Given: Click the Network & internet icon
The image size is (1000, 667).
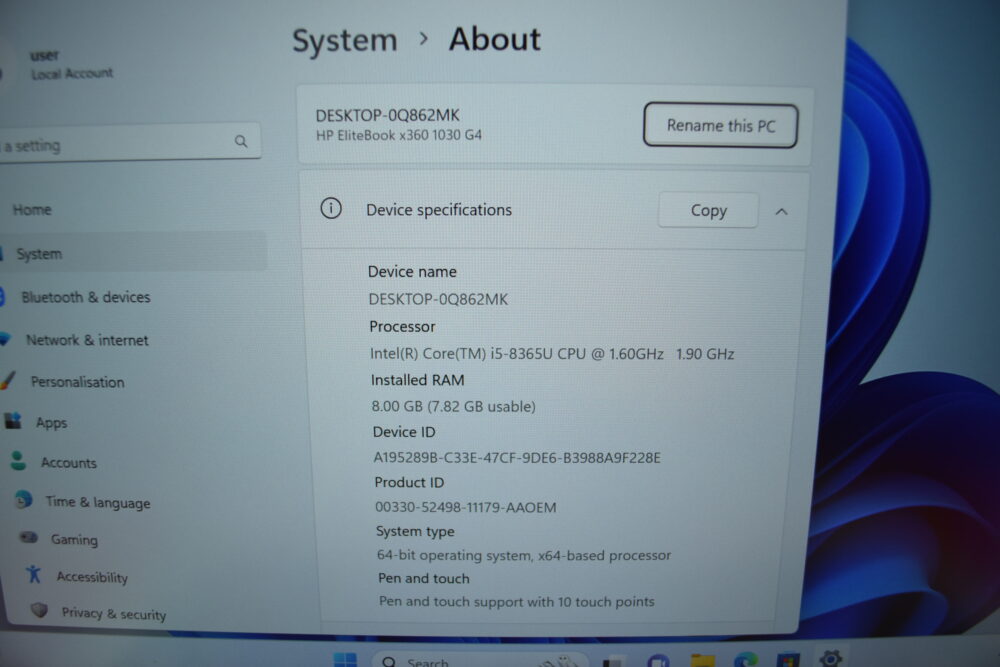Looking at the screenshot, I should [x=6, y=339].
